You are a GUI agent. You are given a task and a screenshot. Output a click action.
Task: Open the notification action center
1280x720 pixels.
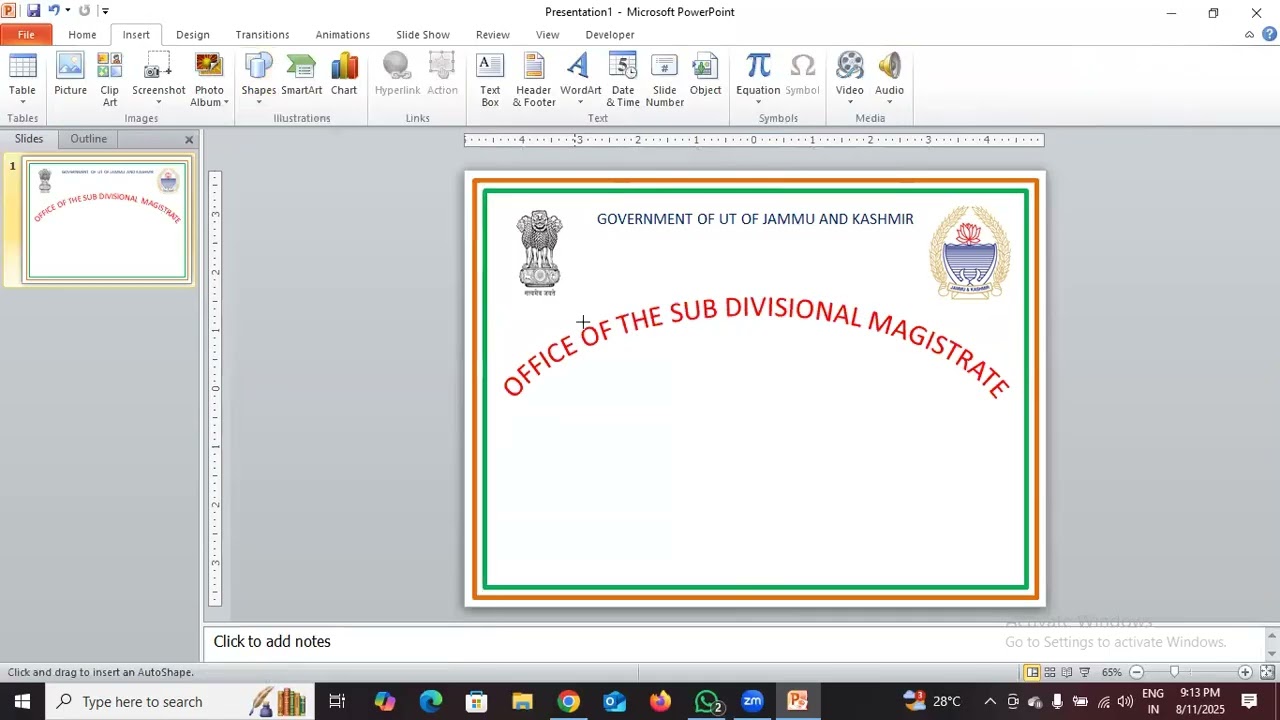(x=1249, y=701)
